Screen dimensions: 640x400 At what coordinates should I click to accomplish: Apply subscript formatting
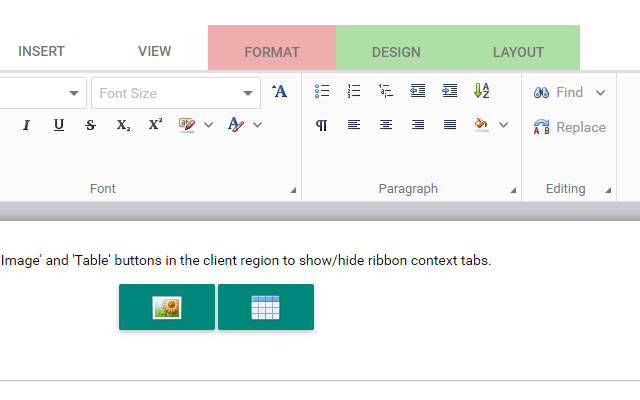click(122, 125)
